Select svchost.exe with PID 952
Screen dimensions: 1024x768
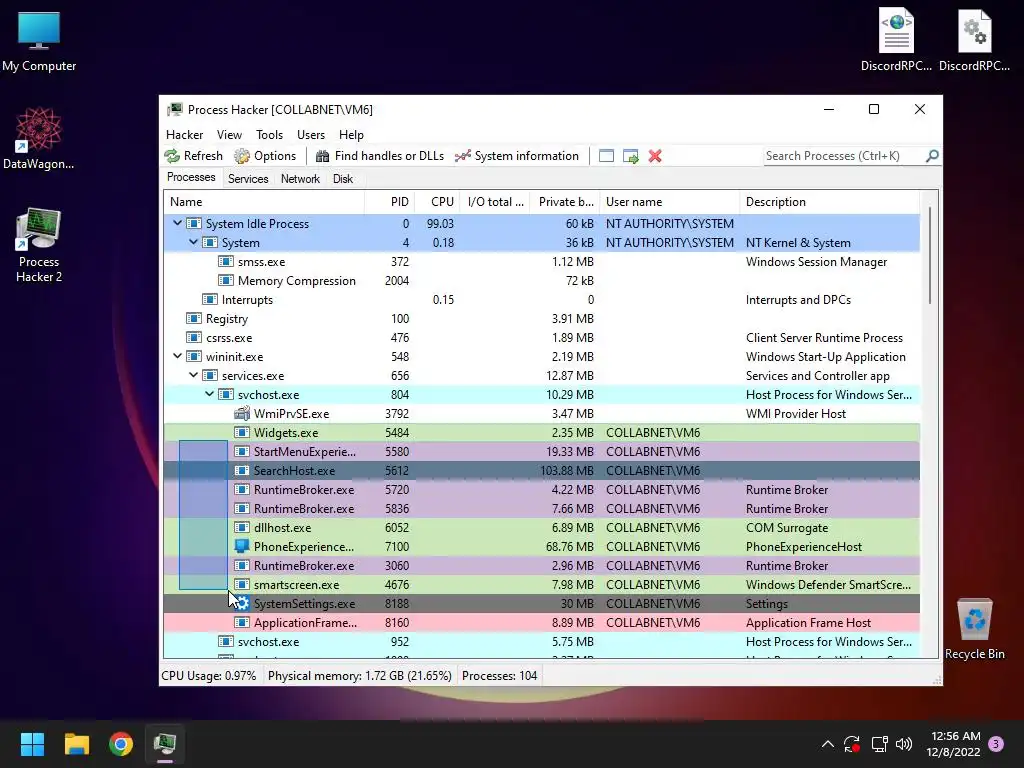[x=541, y=641]
